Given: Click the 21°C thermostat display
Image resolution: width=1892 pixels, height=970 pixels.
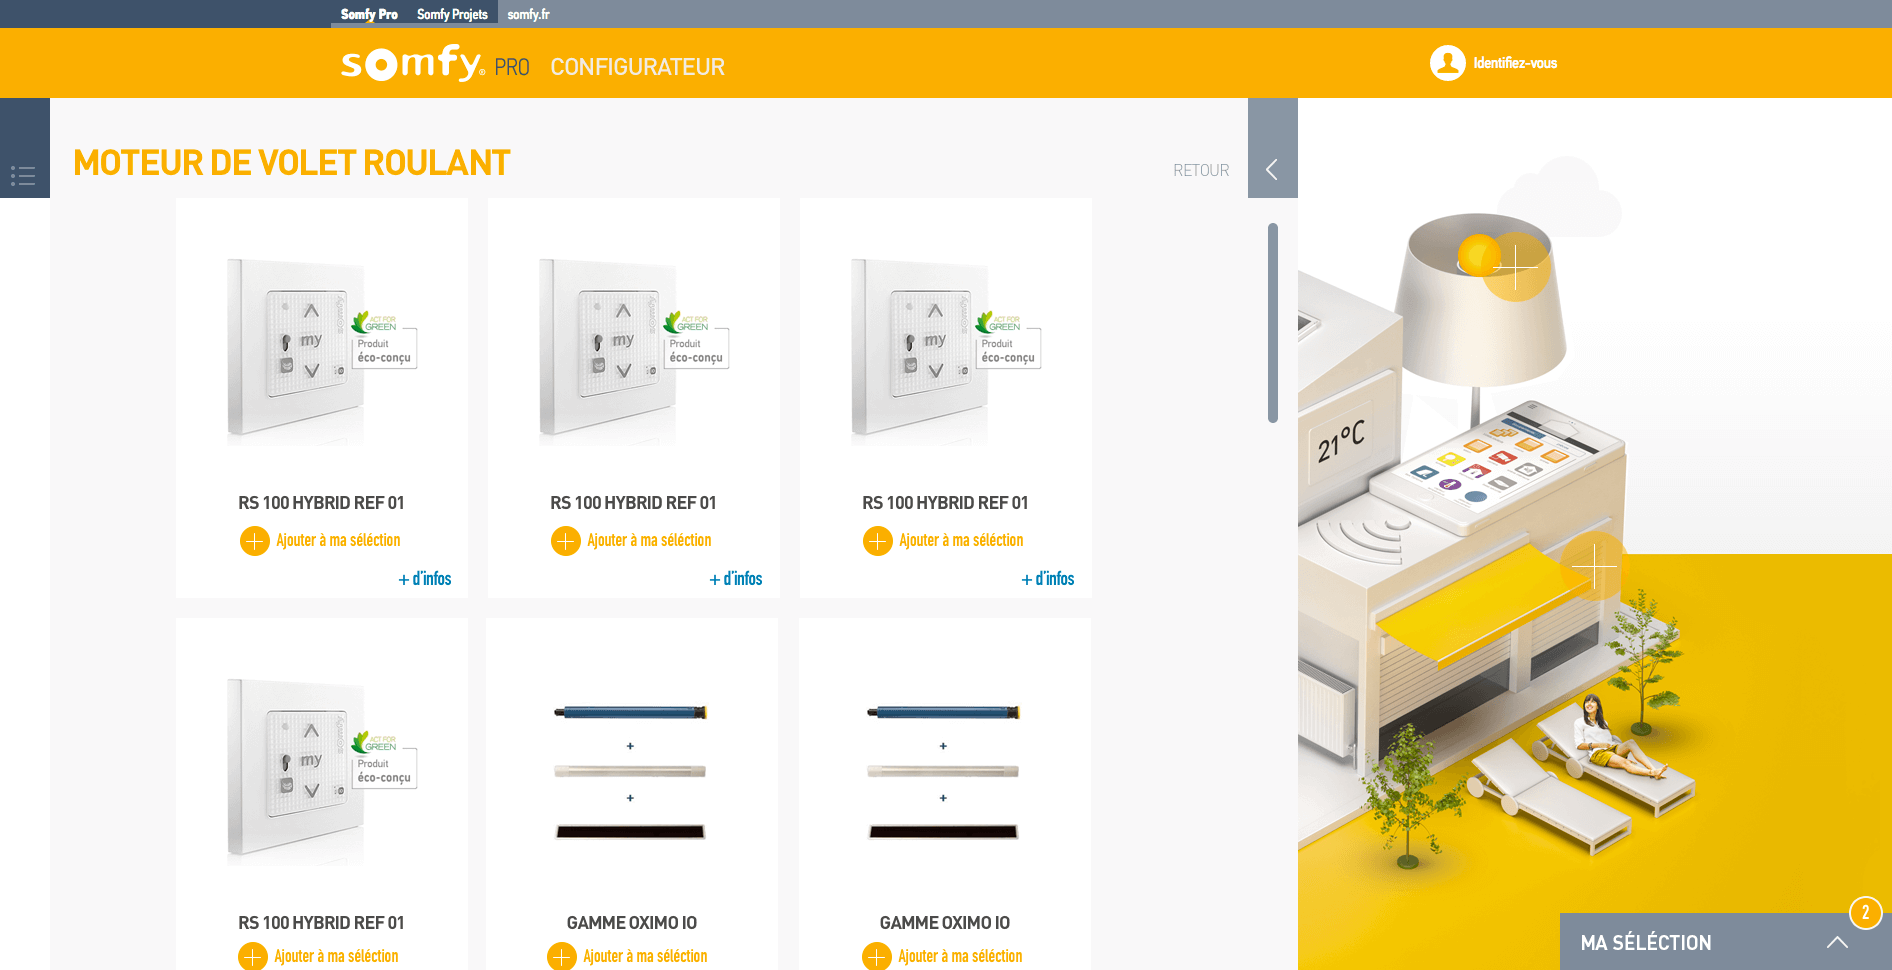Looking at the screenshot, I should pyautogui.click(x=1340, y=442).
